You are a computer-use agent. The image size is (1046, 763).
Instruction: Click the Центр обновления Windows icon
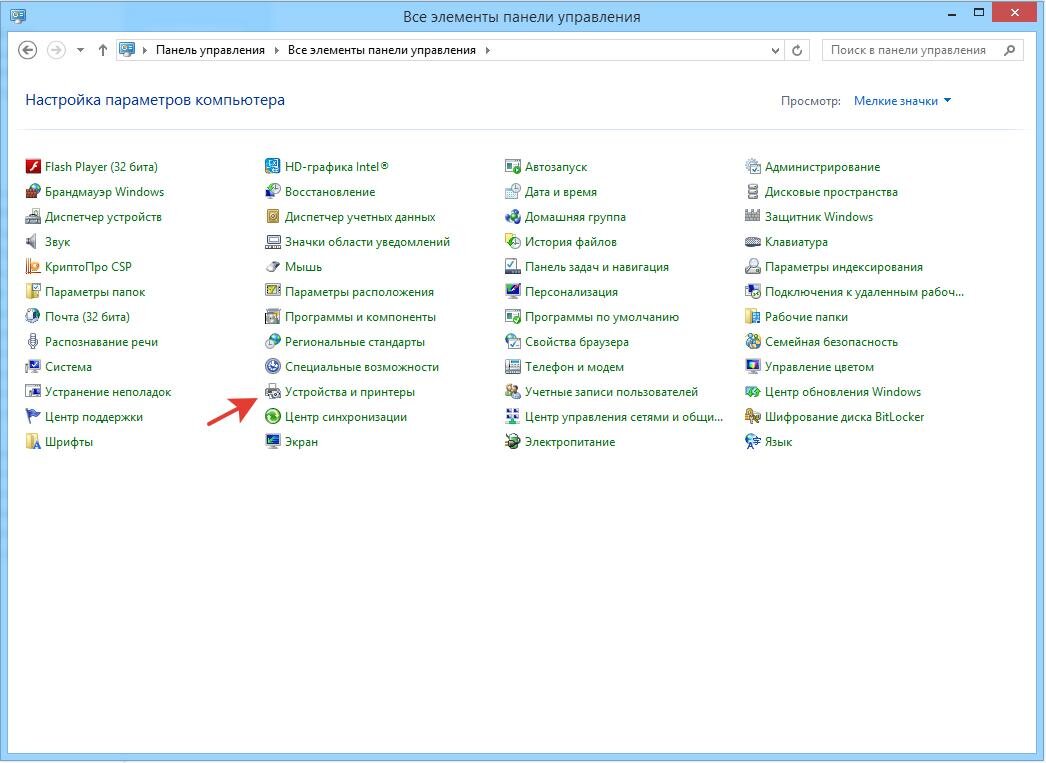click(x=752, y=392)
